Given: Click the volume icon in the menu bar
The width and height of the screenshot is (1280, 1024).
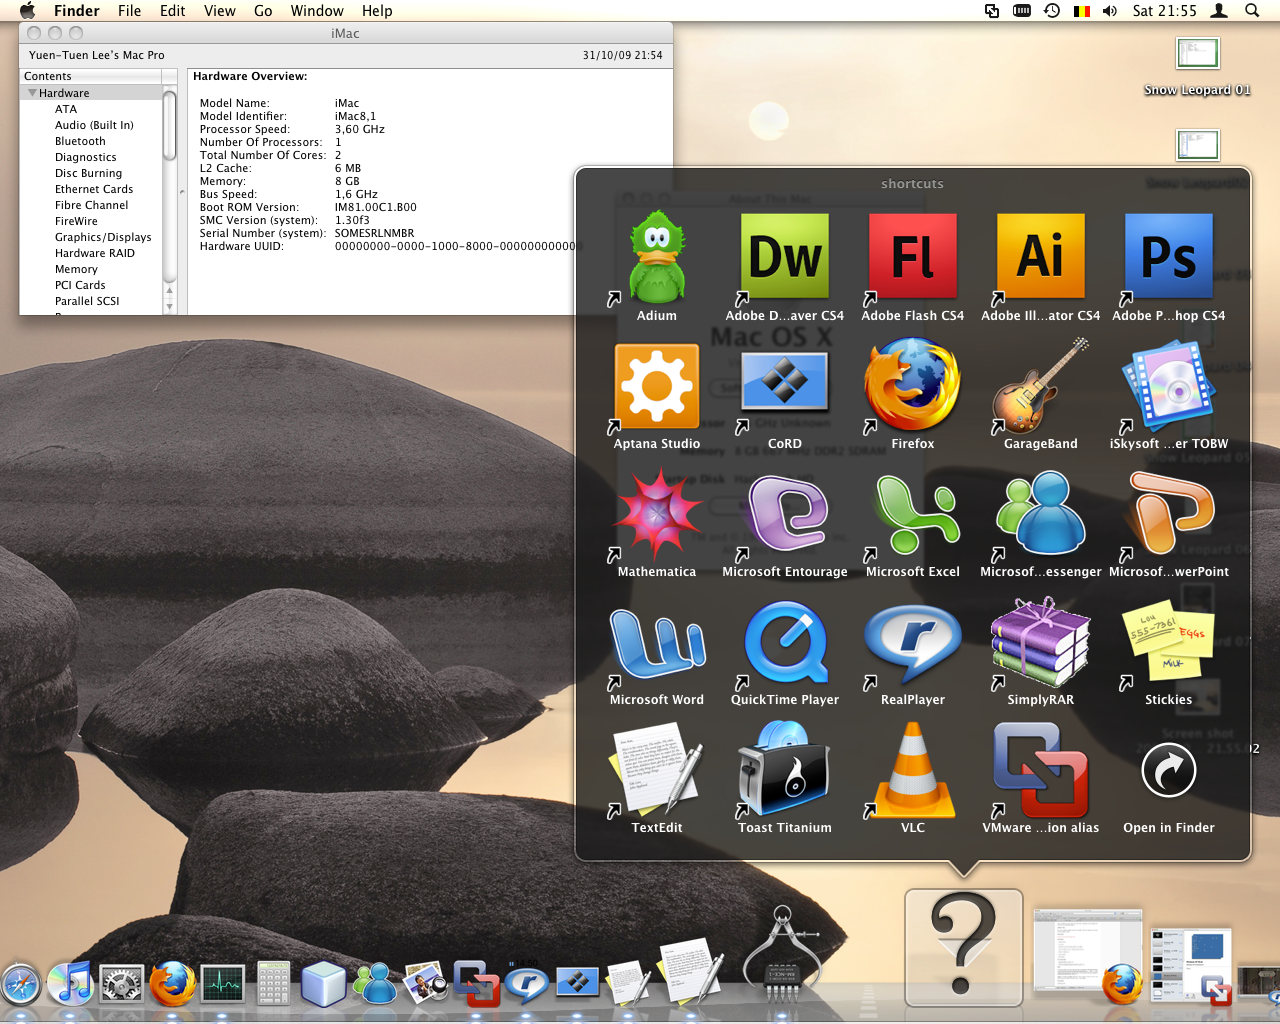Looking at the screenshot, I should coord(1110,11).
